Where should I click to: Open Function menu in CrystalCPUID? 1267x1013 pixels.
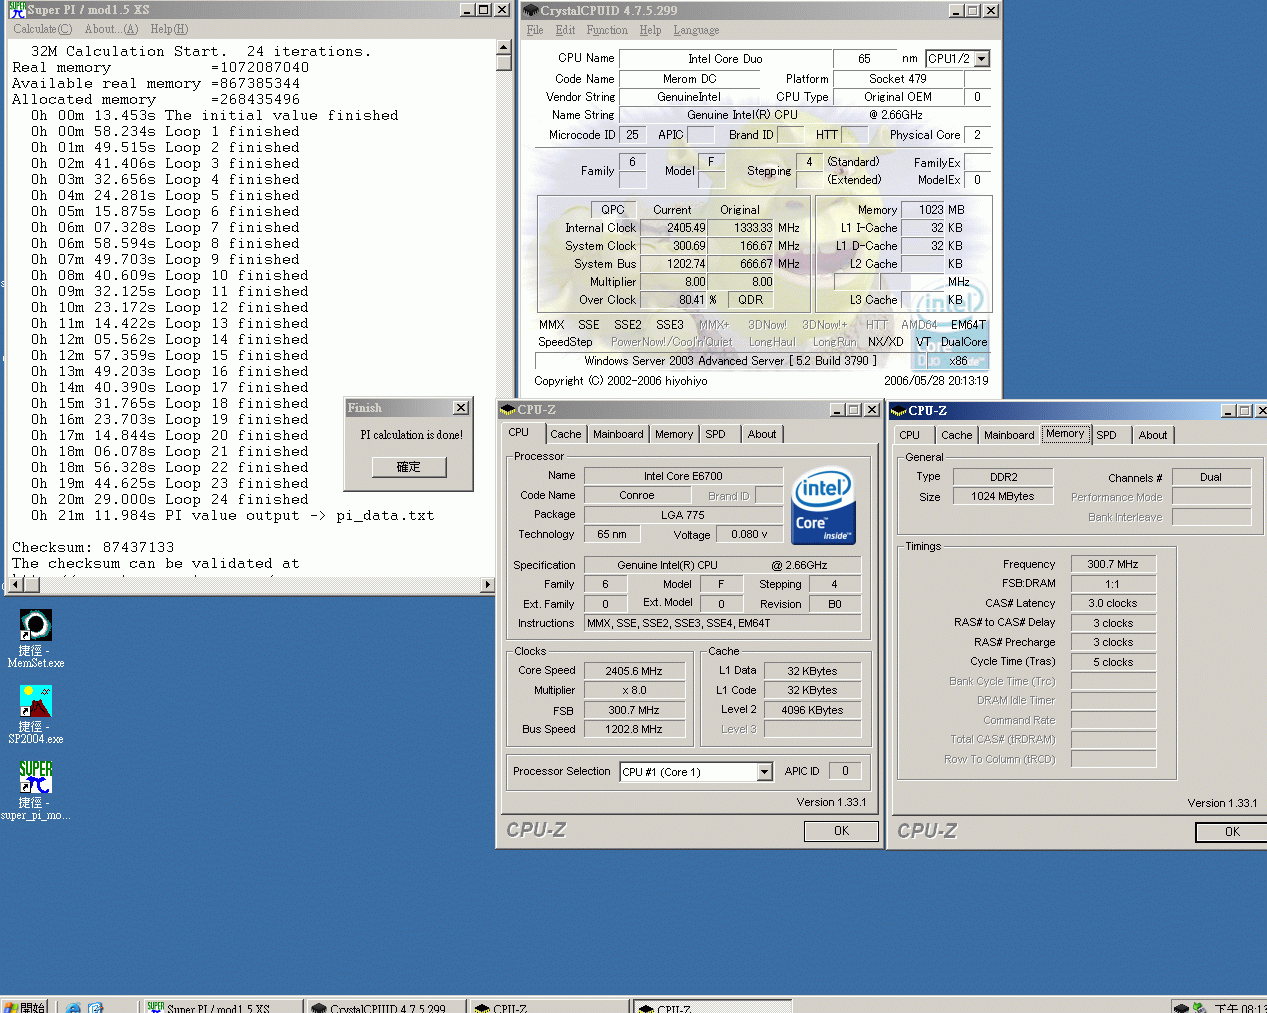(607, 30)
